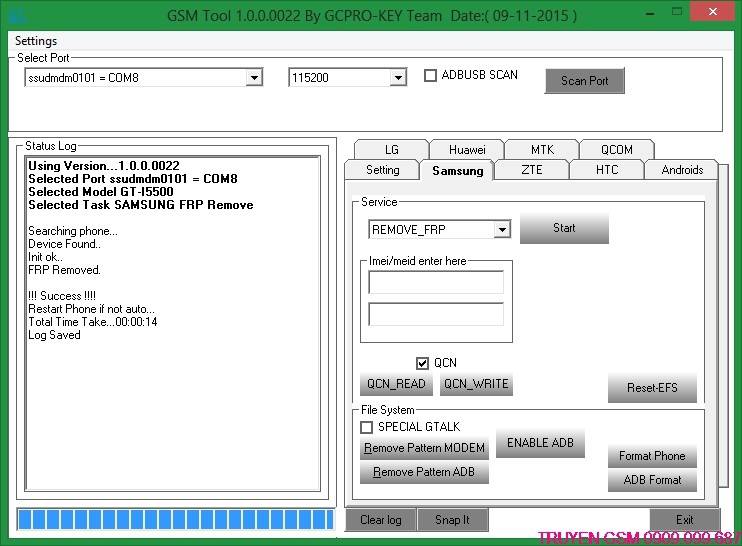Select the Androids tab

click(x=682, y=170)
